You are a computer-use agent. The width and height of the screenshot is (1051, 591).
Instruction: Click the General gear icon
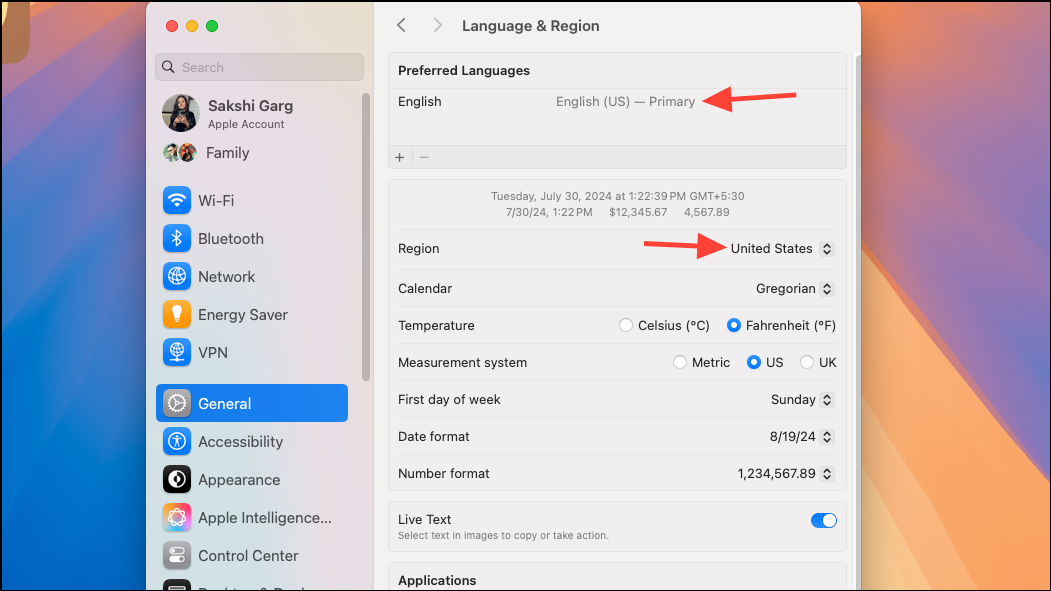177,403
